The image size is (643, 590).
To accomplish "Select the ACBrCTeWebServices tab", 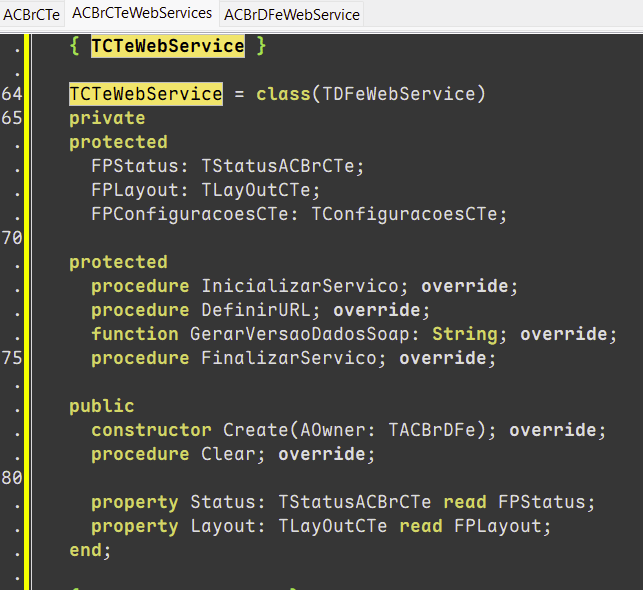I will 142,14.
